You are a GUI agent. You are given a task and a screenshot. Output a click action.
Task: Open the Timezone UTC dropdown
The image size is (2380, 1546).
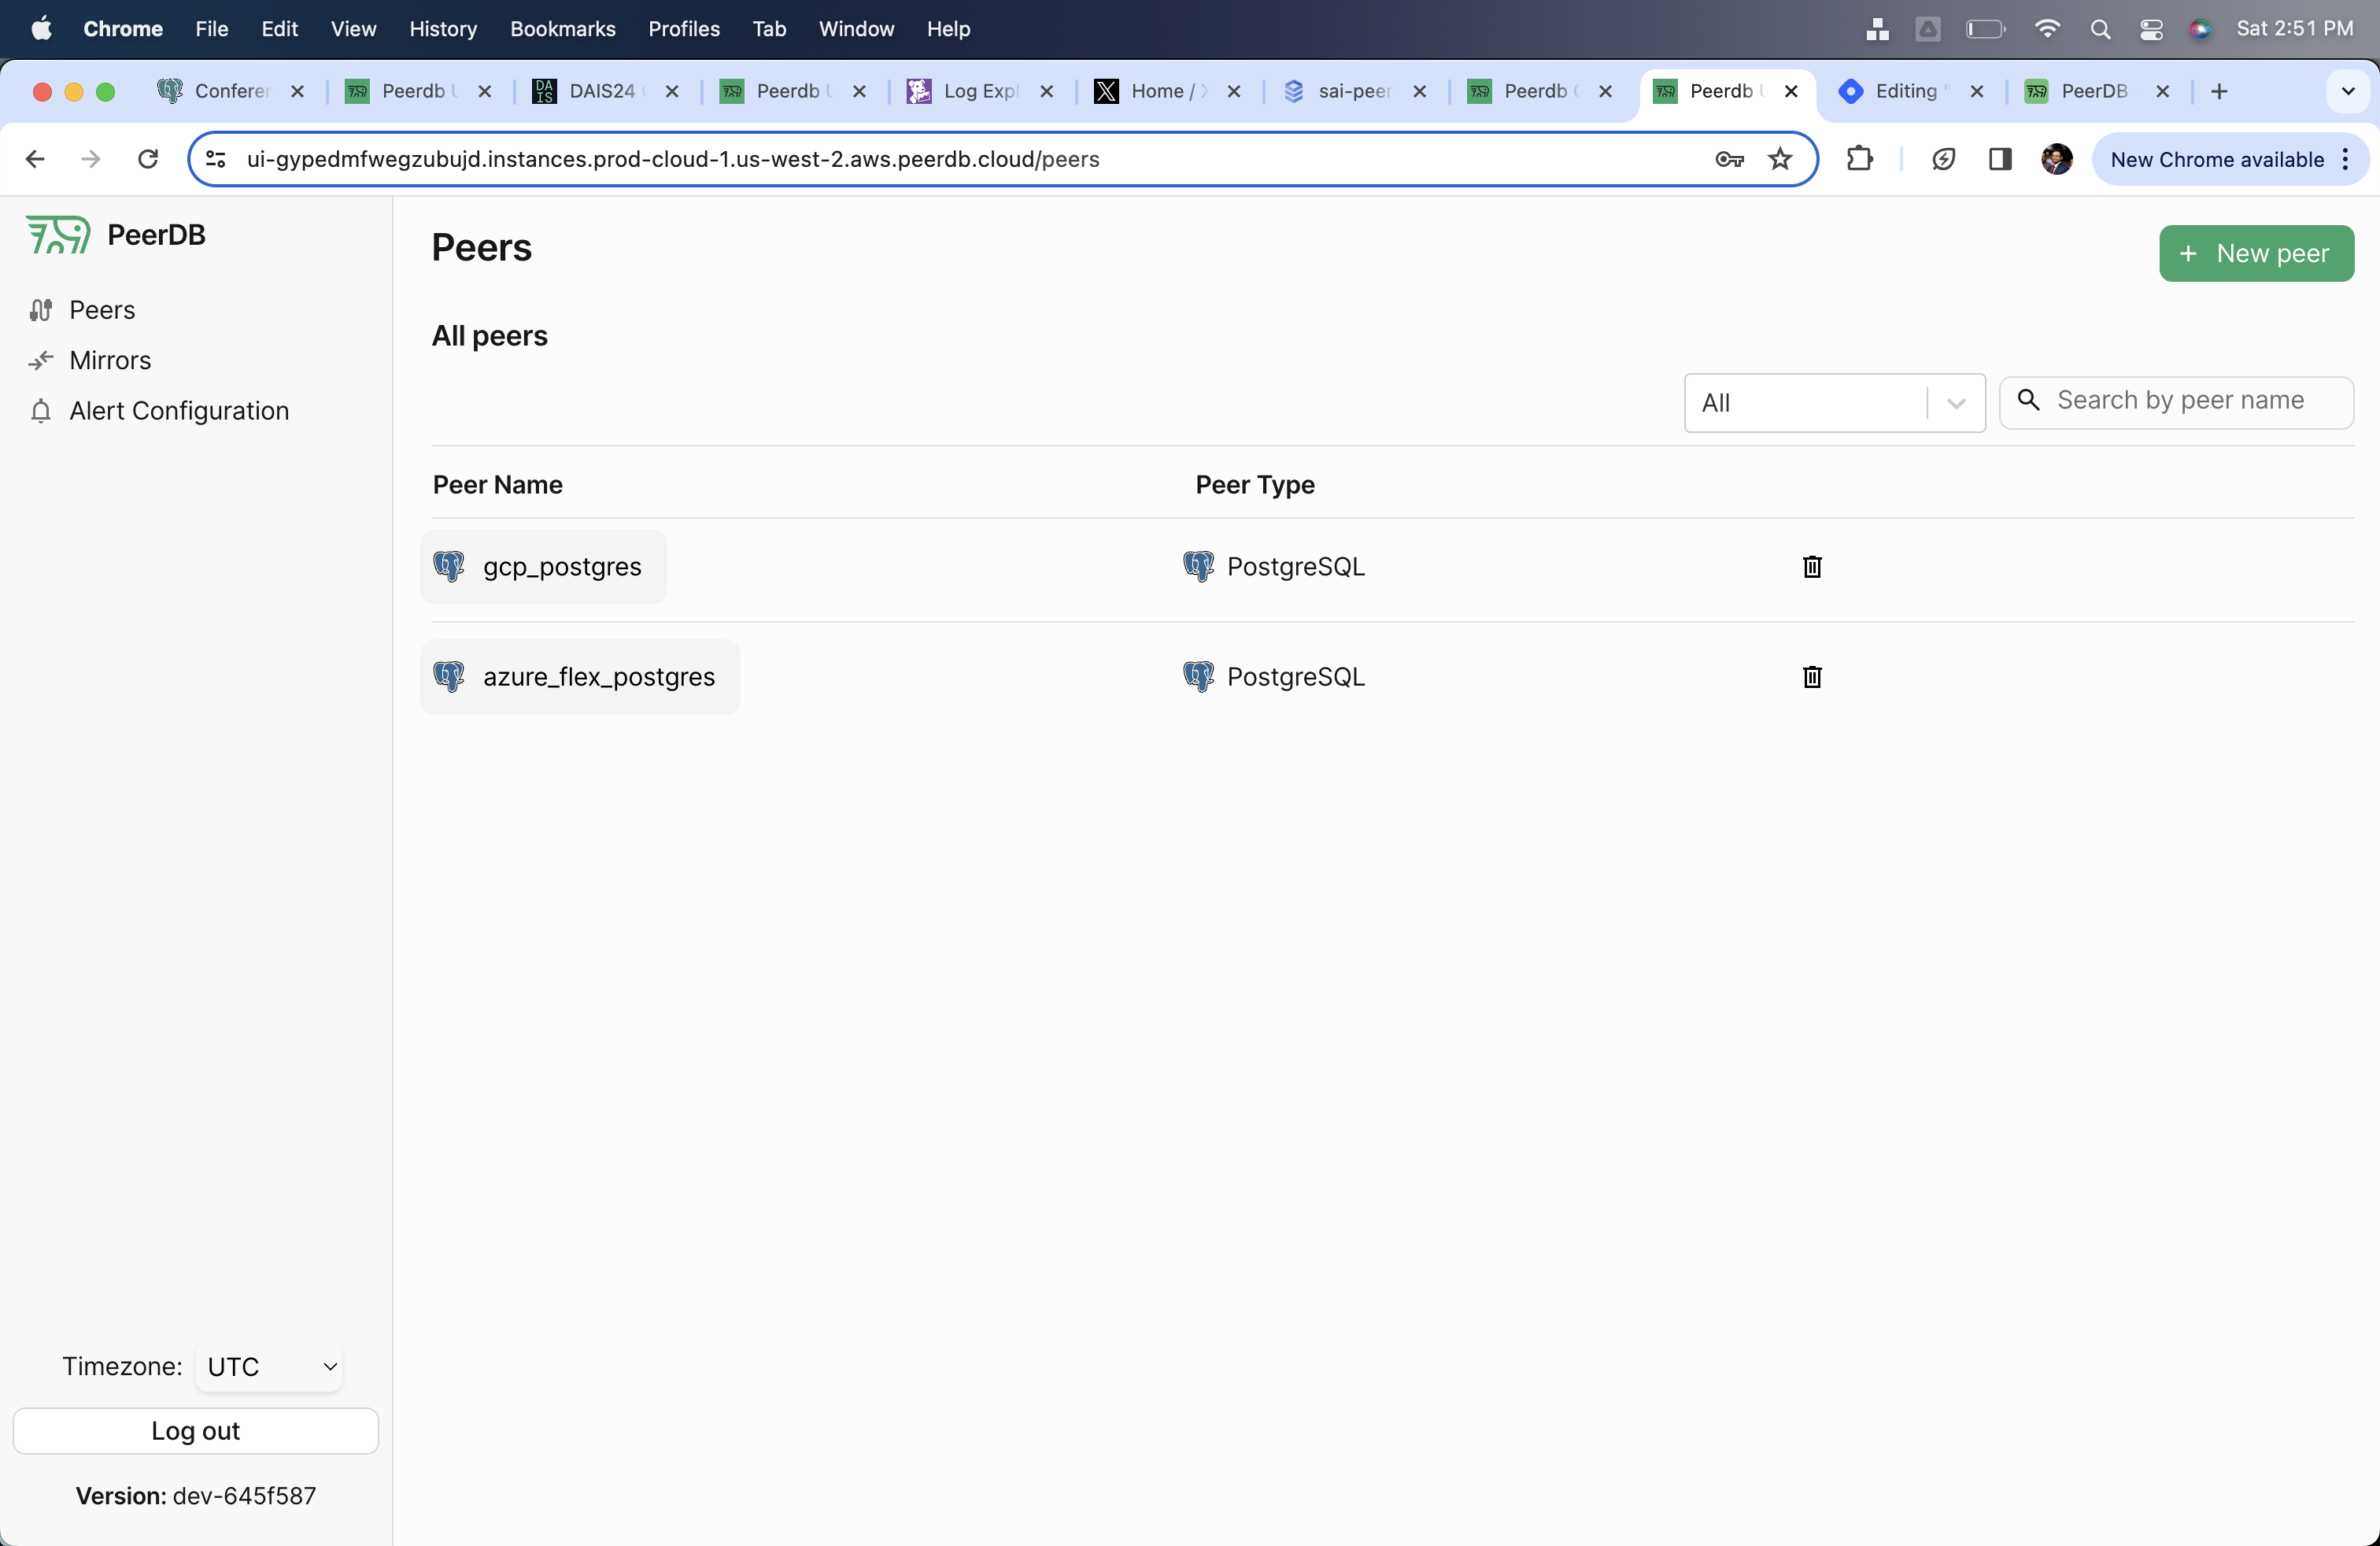[x=269, y=1366]
